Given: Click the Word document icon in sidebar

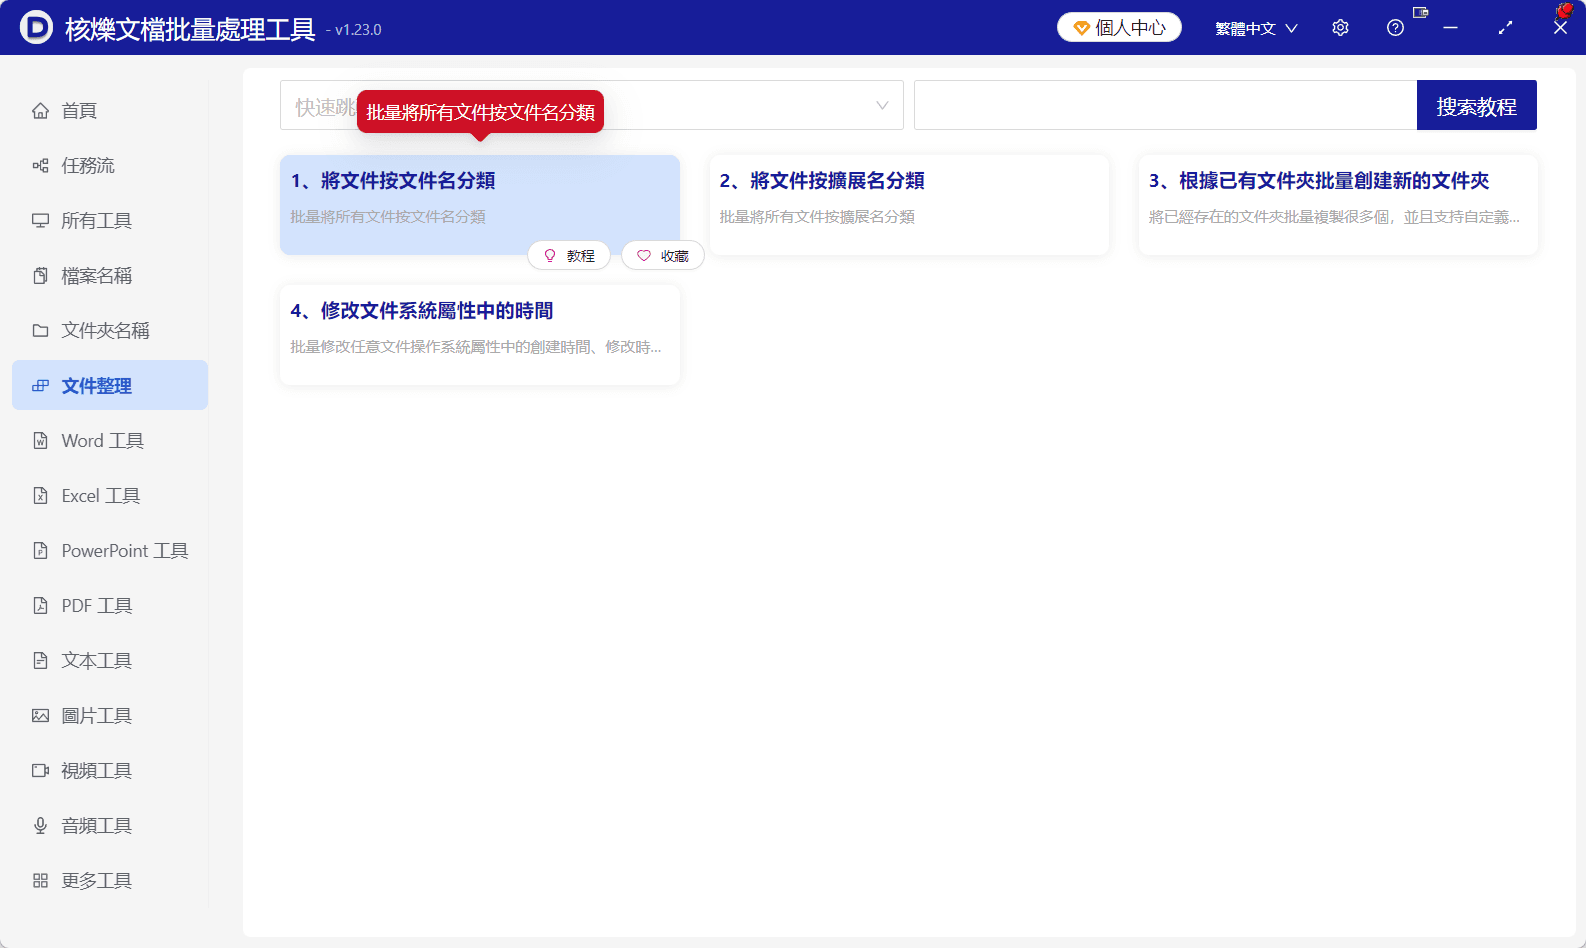Looking at the screenshot, I should (40, 440).
